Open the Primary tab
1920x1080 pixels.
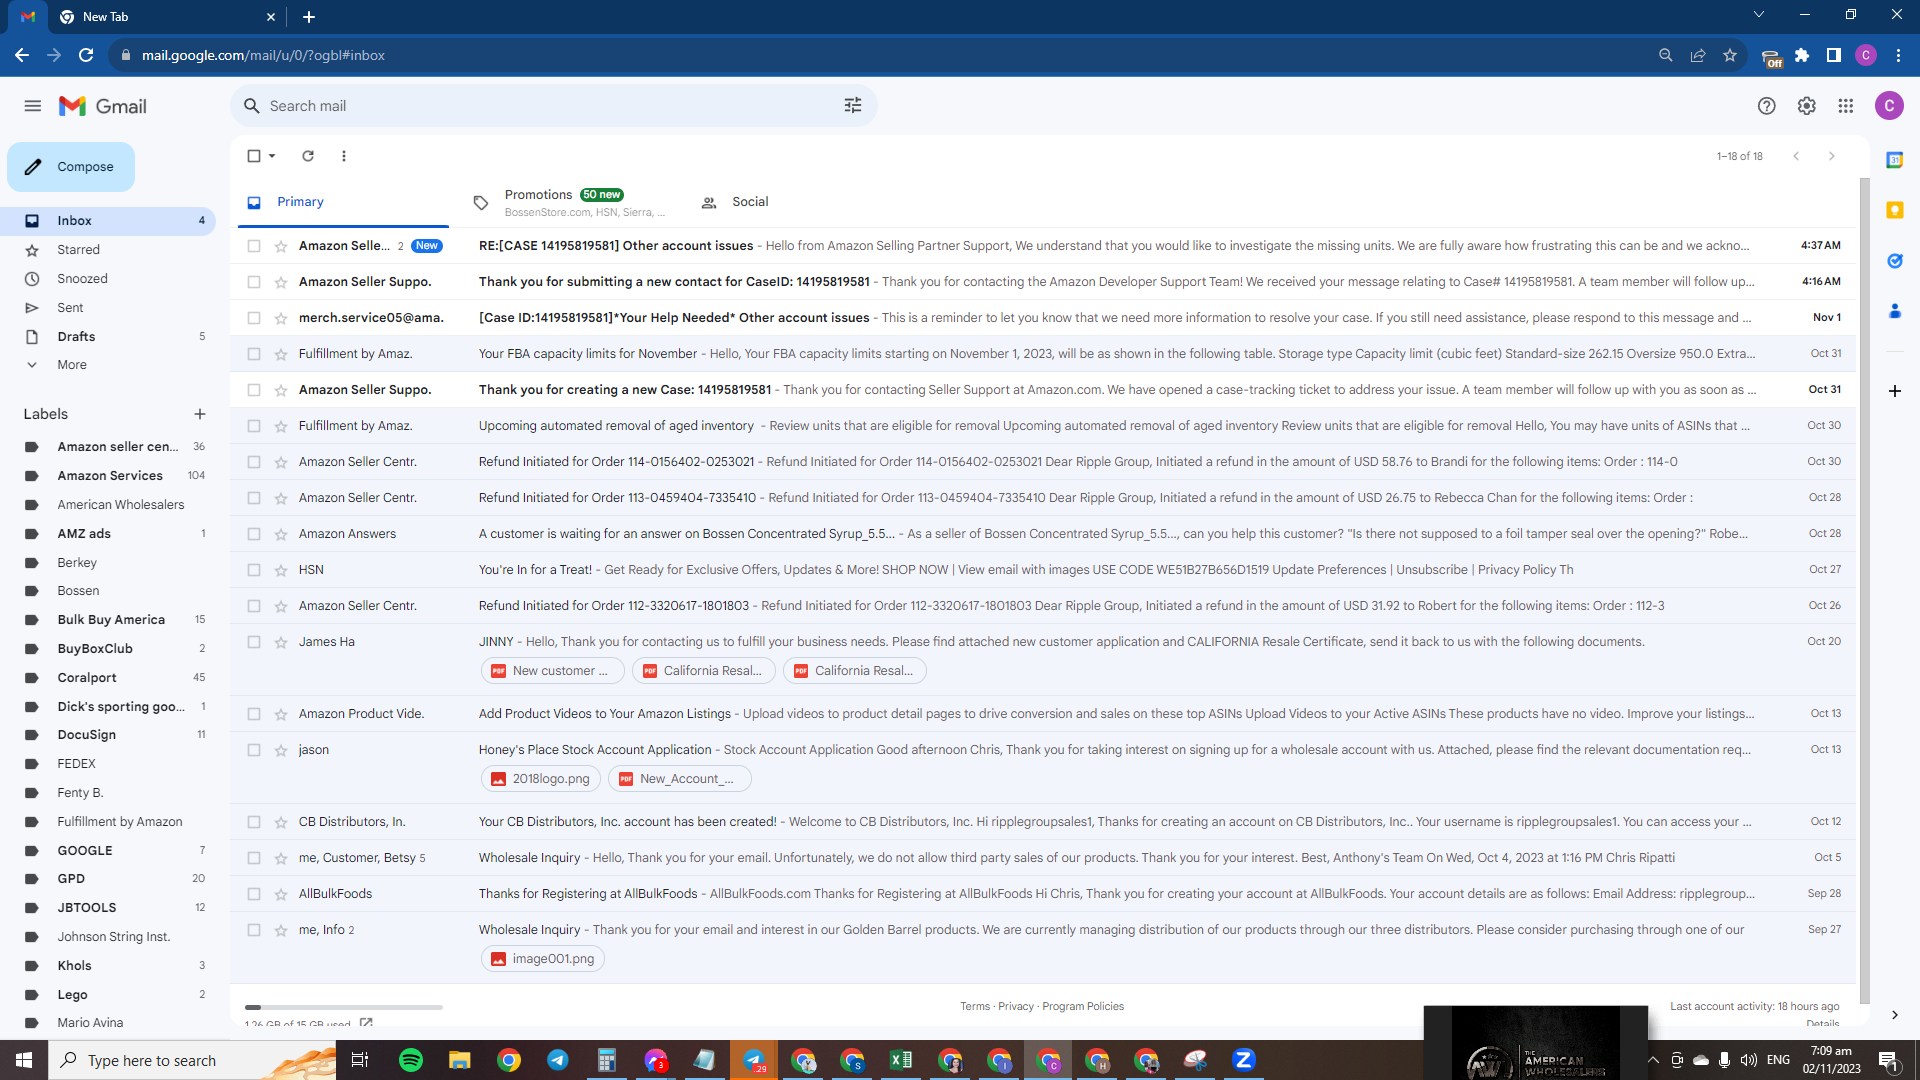click(x=343, y=202)
